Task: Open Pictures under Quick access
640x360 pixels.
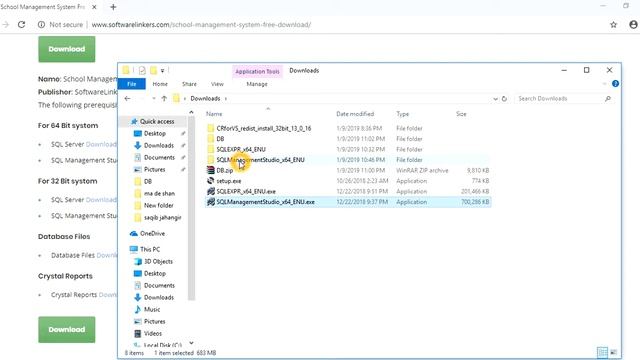Action: tap(154, 169)
